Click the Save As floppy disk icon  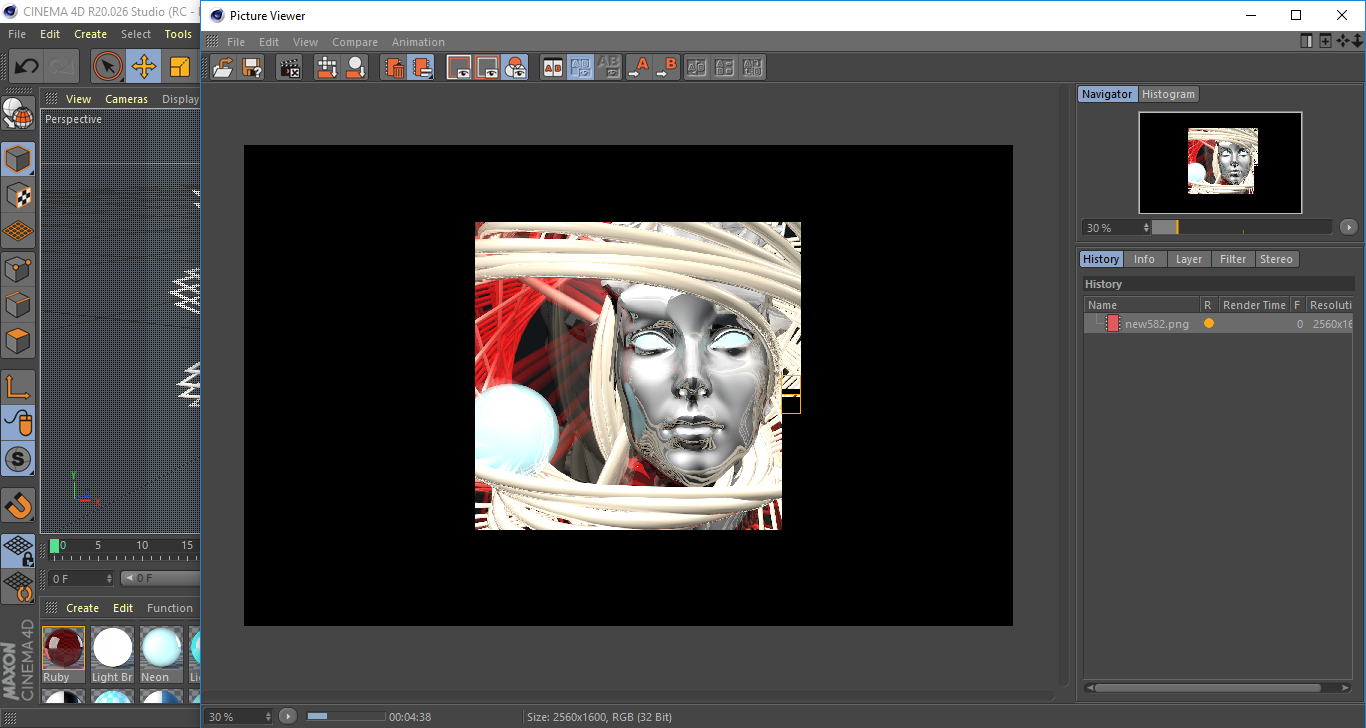[x=252, y=67]
